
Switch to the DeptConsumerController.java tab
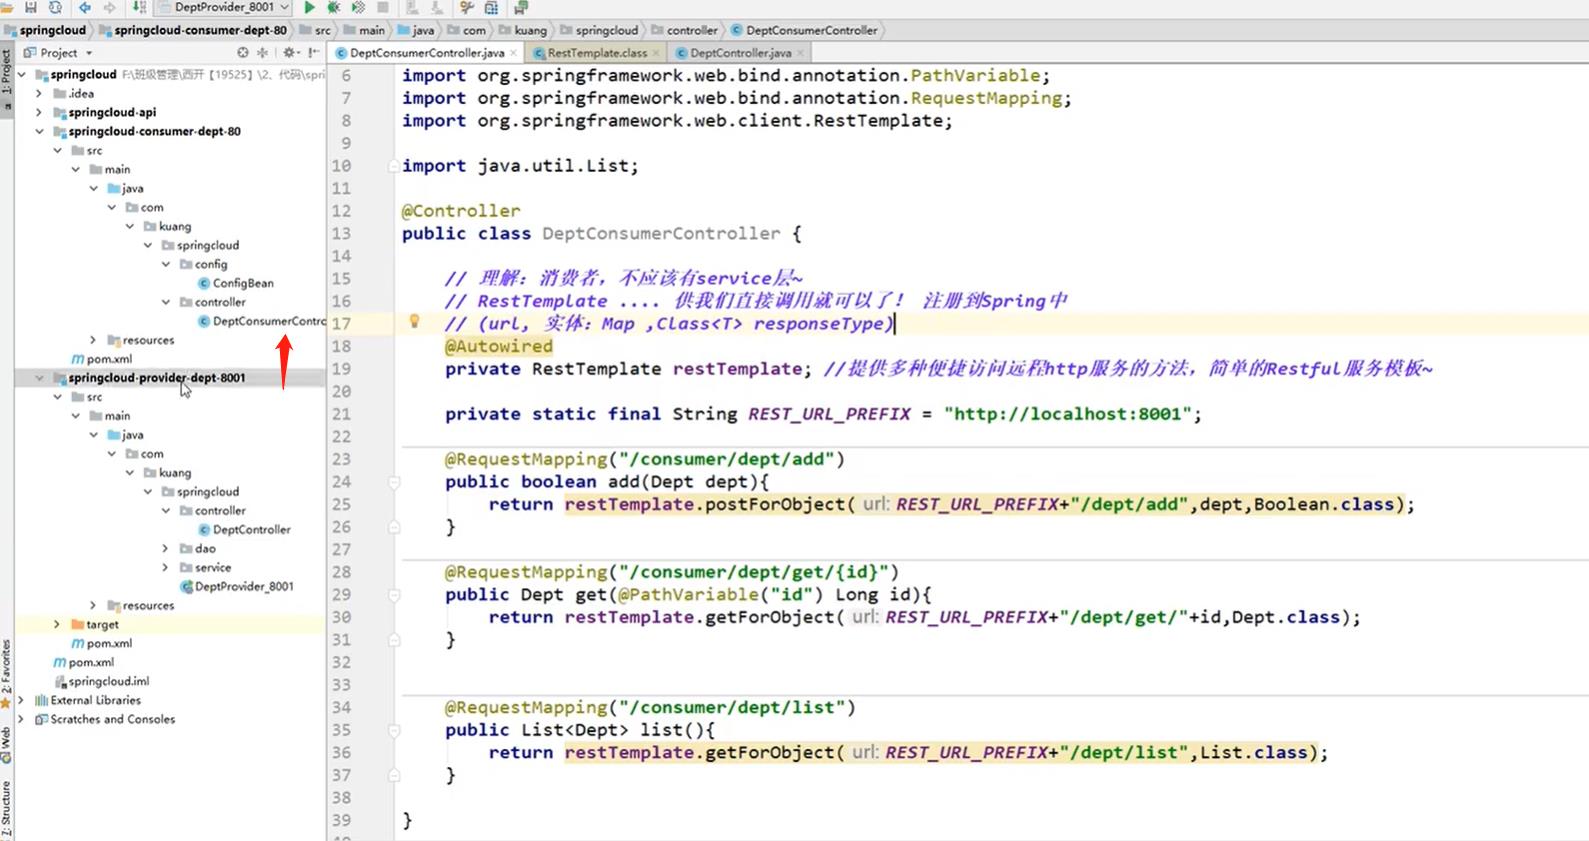click(x=426, y=53)
